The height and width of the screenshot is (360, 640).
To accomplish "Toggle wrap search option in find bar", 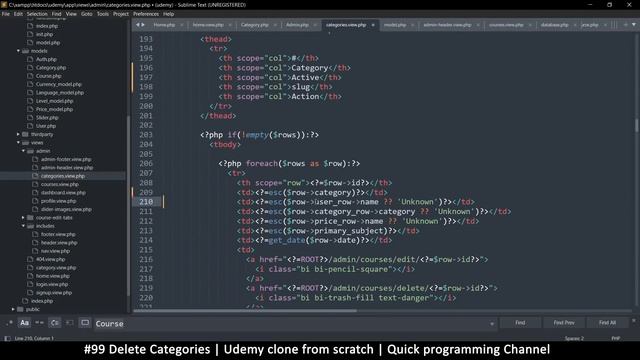I will [54, 323].
